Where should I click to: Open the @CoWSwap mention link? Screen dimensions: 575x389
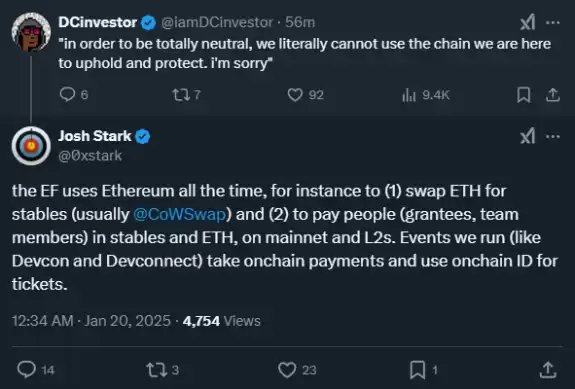180,214
